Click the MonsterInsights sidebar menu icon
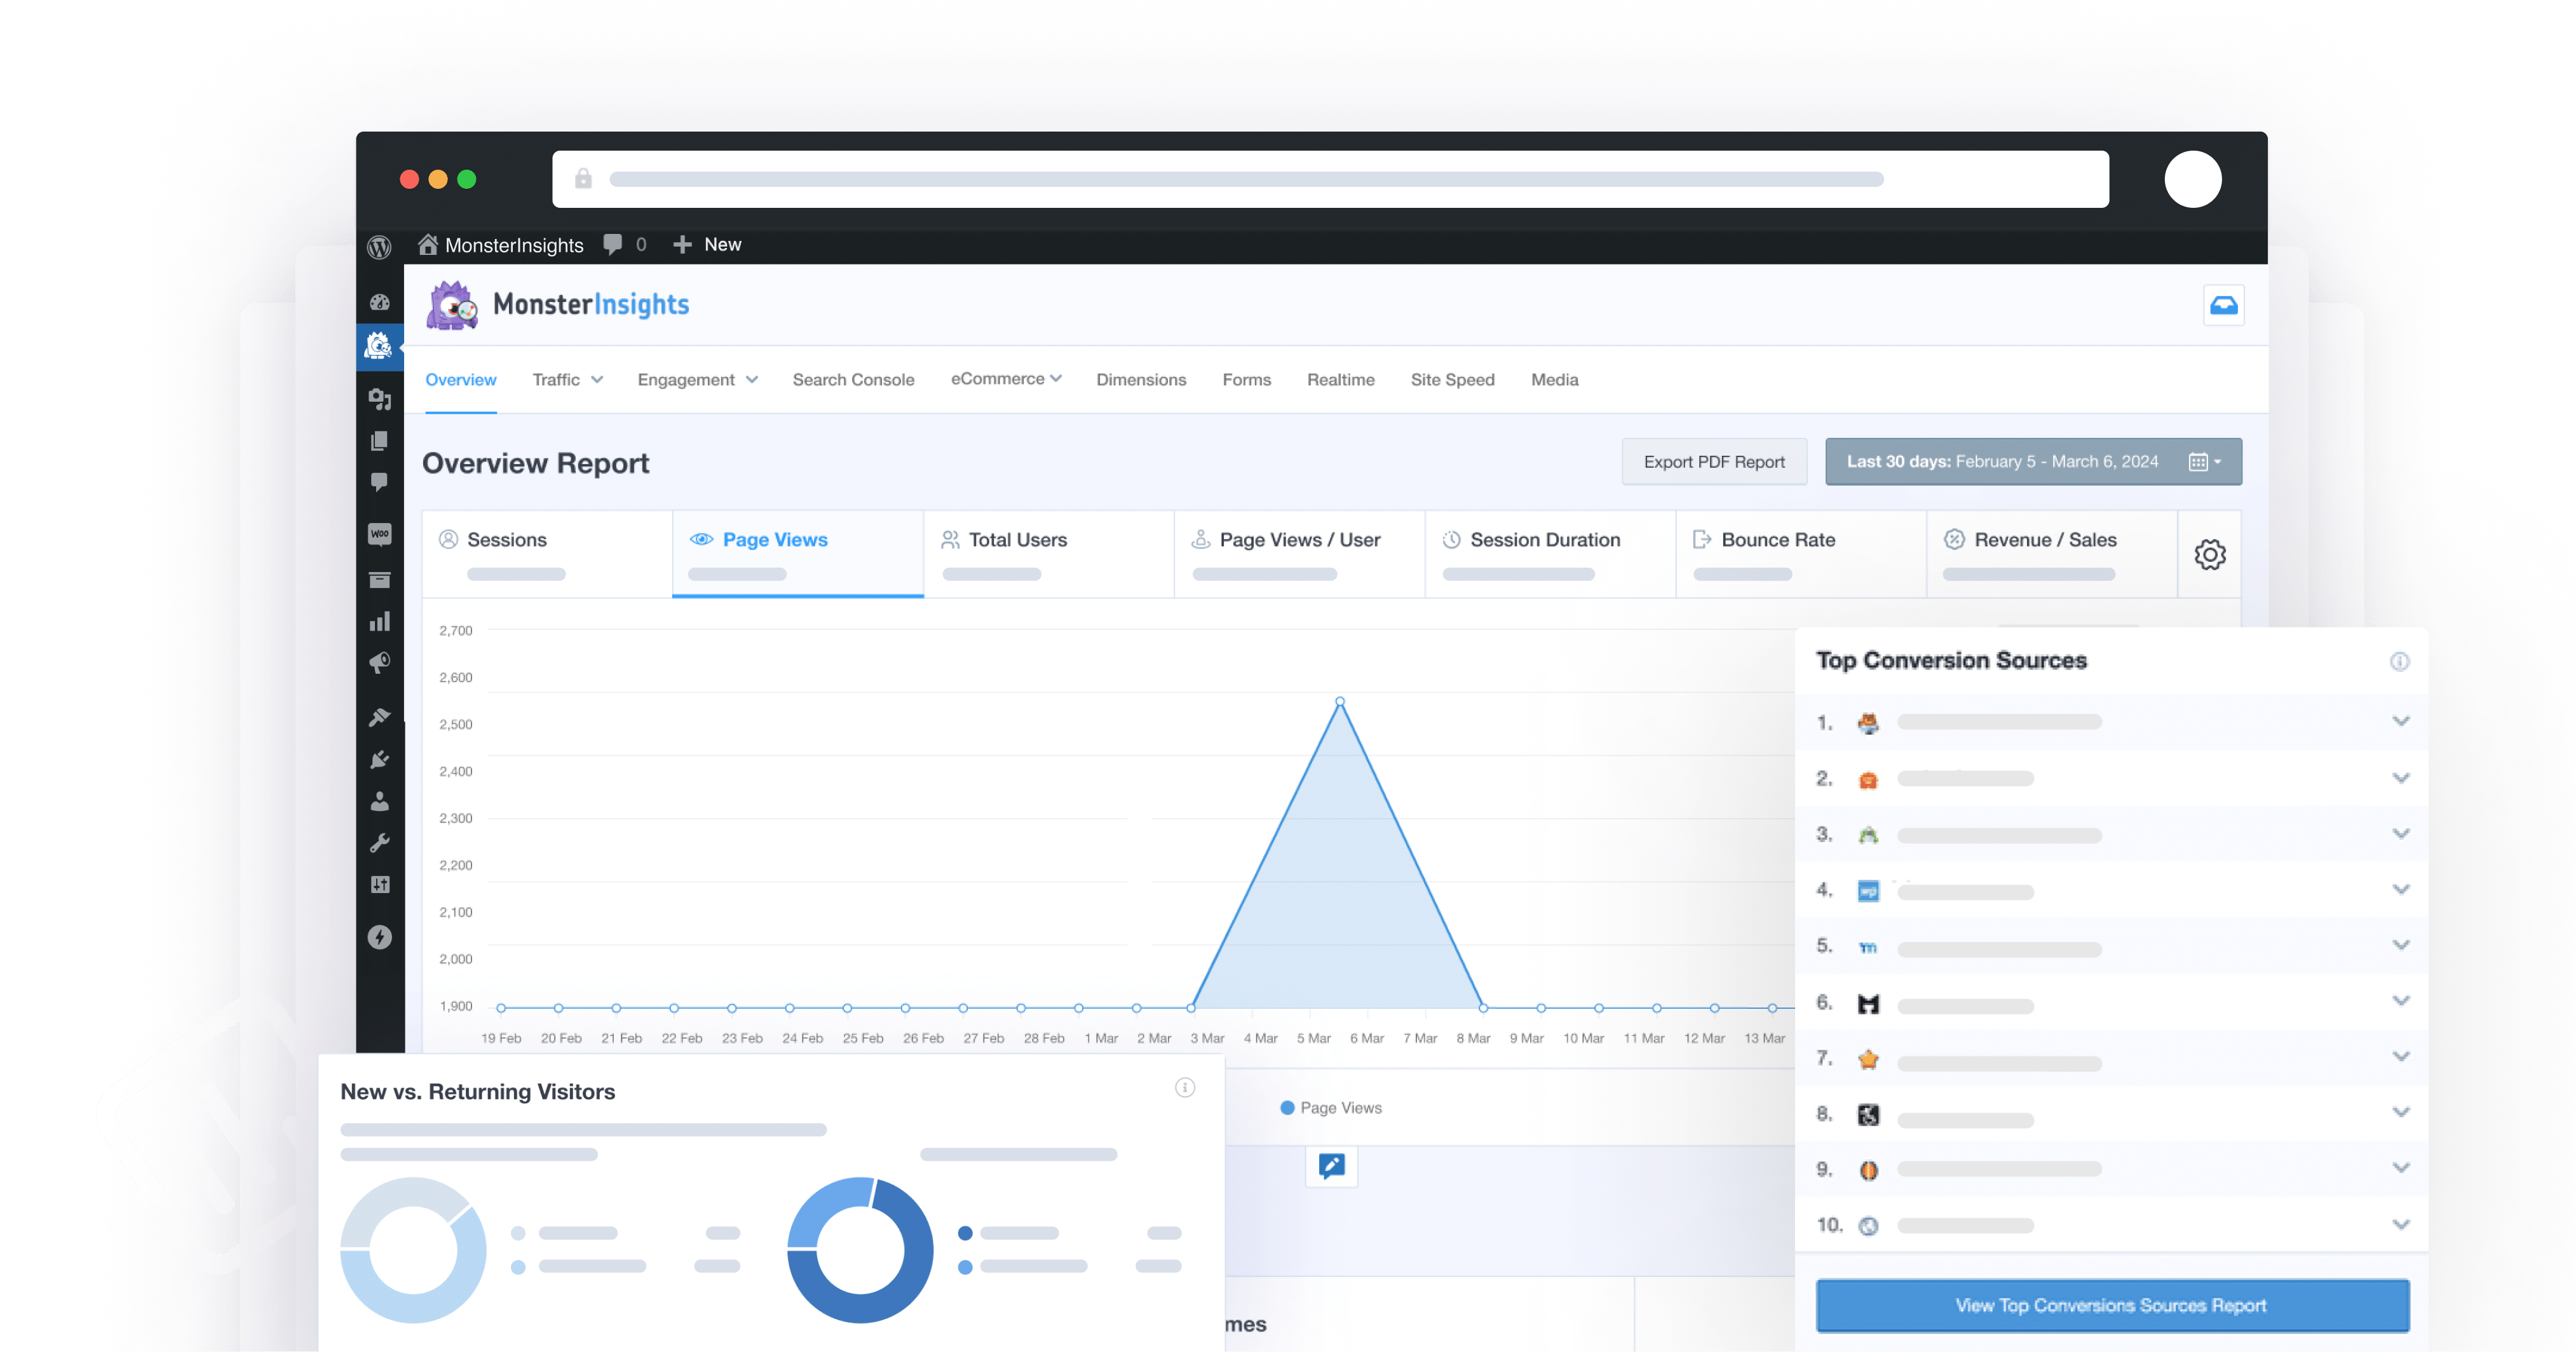The height and width of the screenshot is (1352, 2576). 379,346
